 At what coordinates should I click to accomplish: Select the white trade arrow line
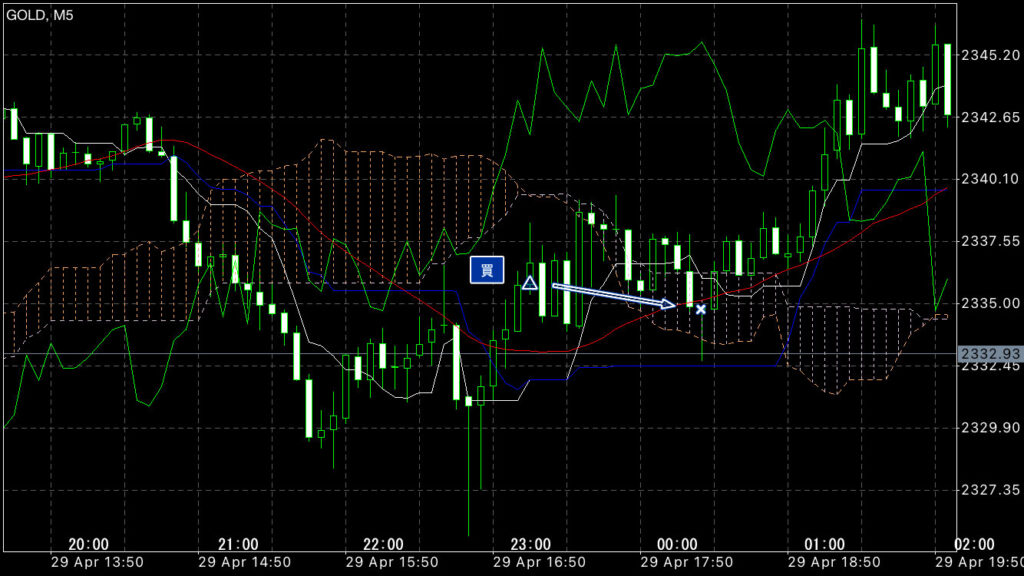click(614, 295)
